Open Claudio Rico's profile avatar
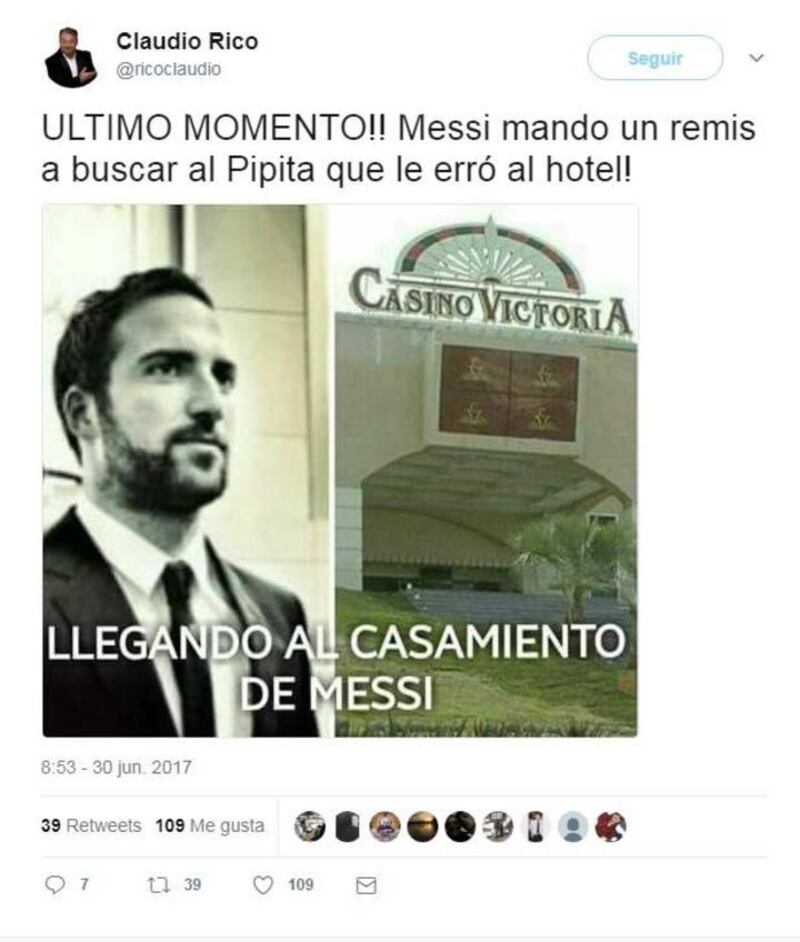800x942 pixels. click(70, 58)
